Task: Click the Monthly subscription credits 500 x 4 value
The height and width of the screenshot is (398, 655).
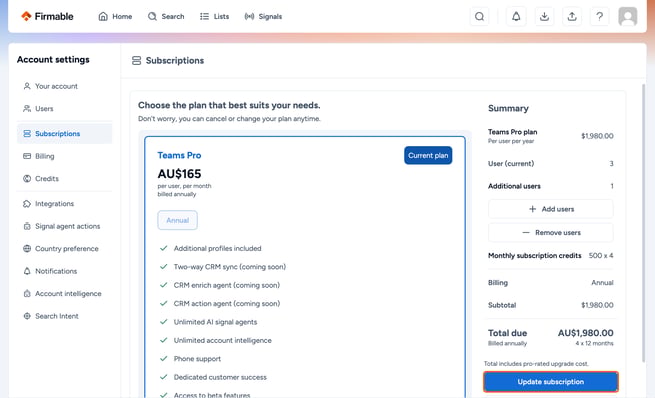Action: (601, 256)
